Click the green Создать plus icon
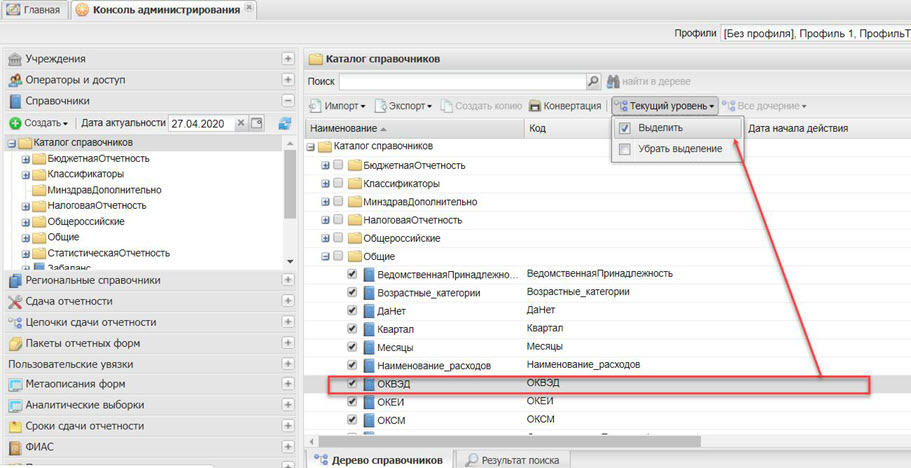911x468 pixels. pyautogui.click(x=15, y=123)
